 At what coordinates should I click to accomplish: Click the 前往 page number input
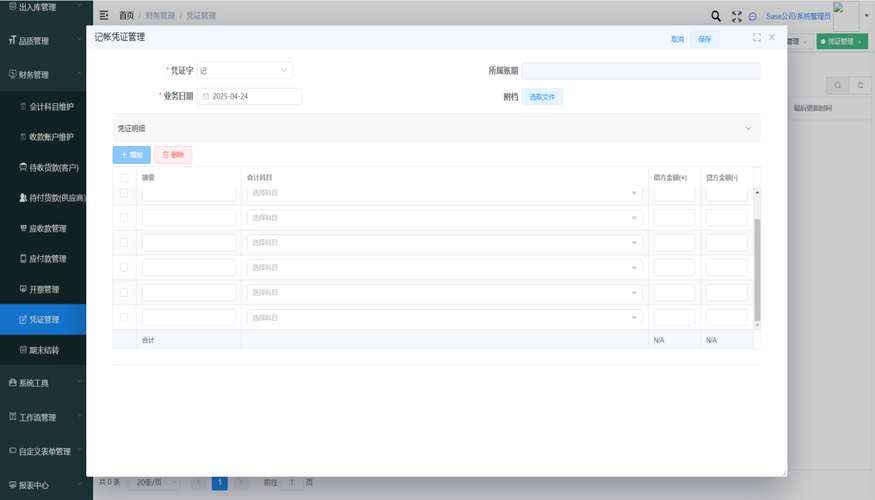[x=291, y=482]
